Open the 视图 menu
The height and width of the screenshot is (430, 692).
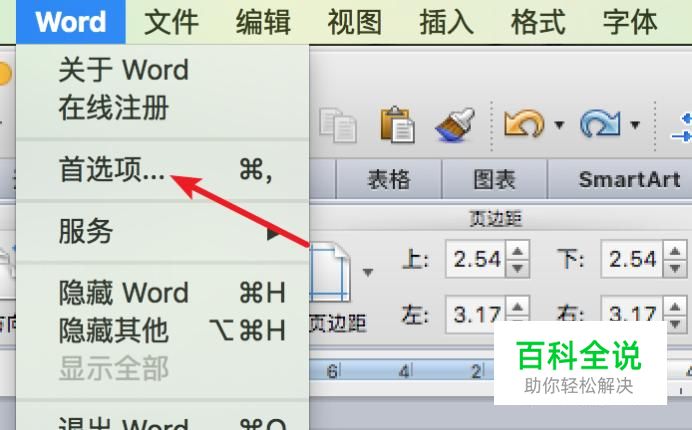coord(355,22)
